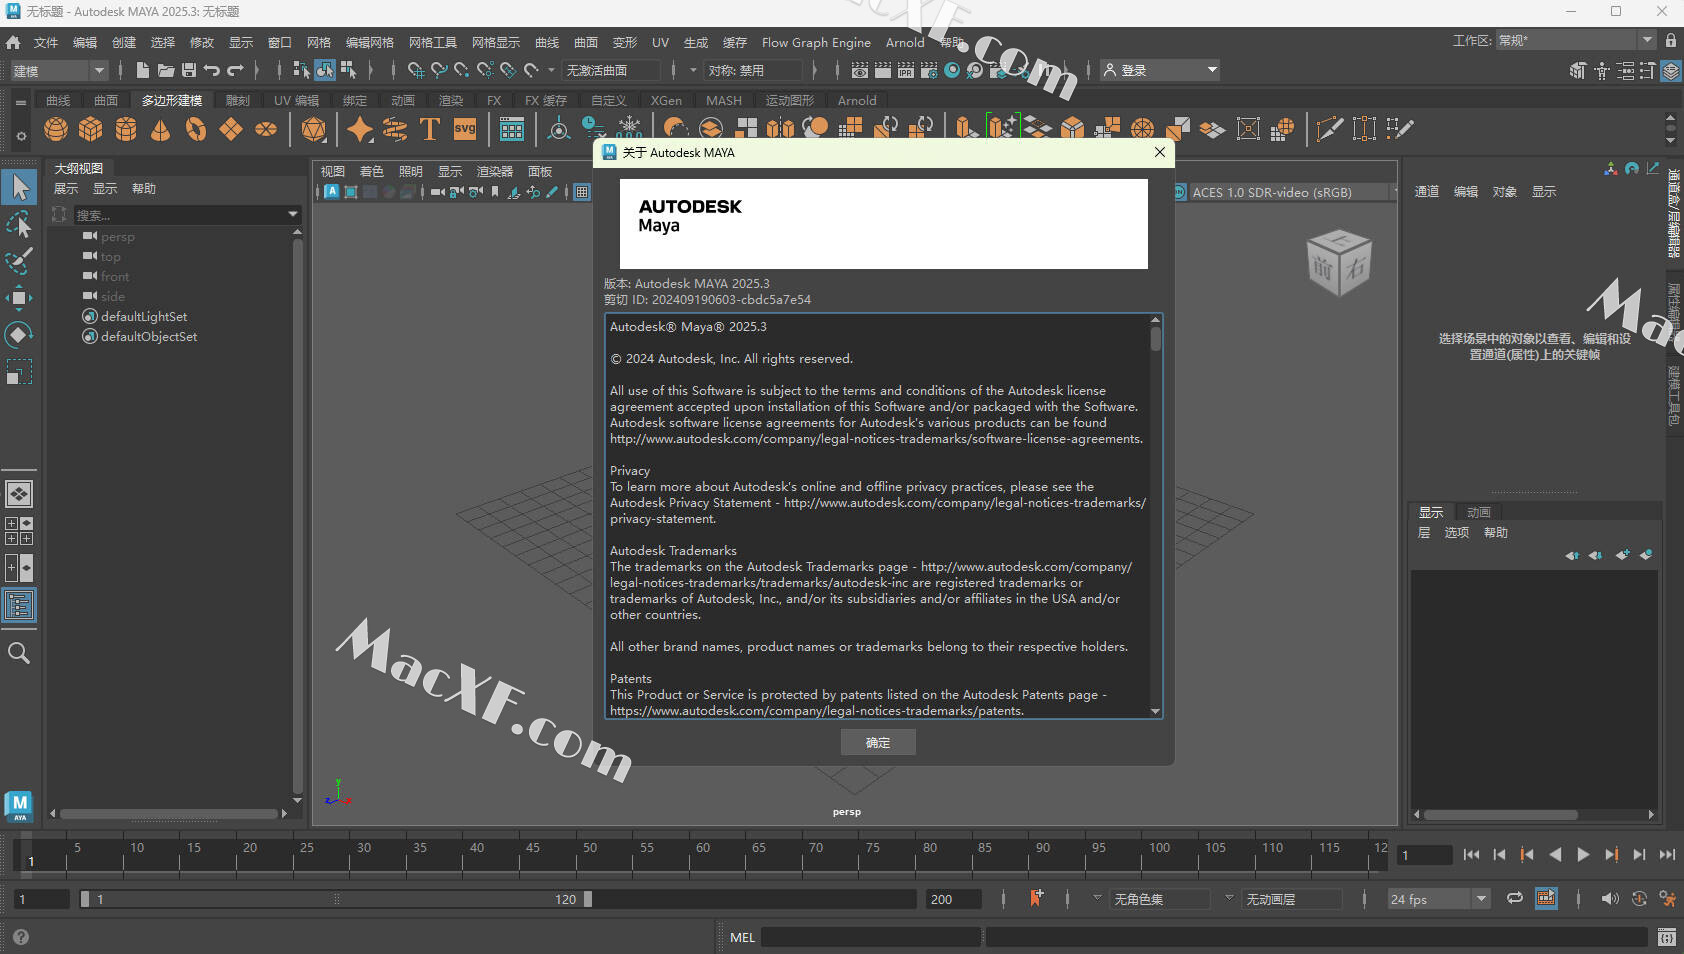Select the Move tool in toolbox
This screenshot has width=1684, height=954.
(x=19, y=298)
